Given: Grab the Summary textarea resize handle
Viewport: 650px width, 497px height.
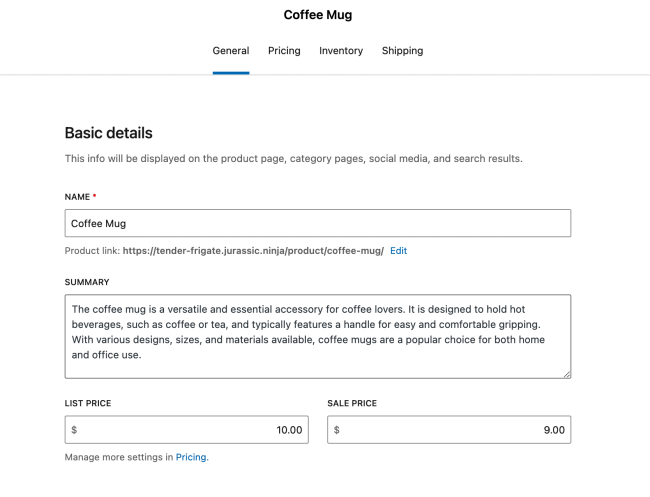Looking at the screenshot, I should [x=566, y=374].
